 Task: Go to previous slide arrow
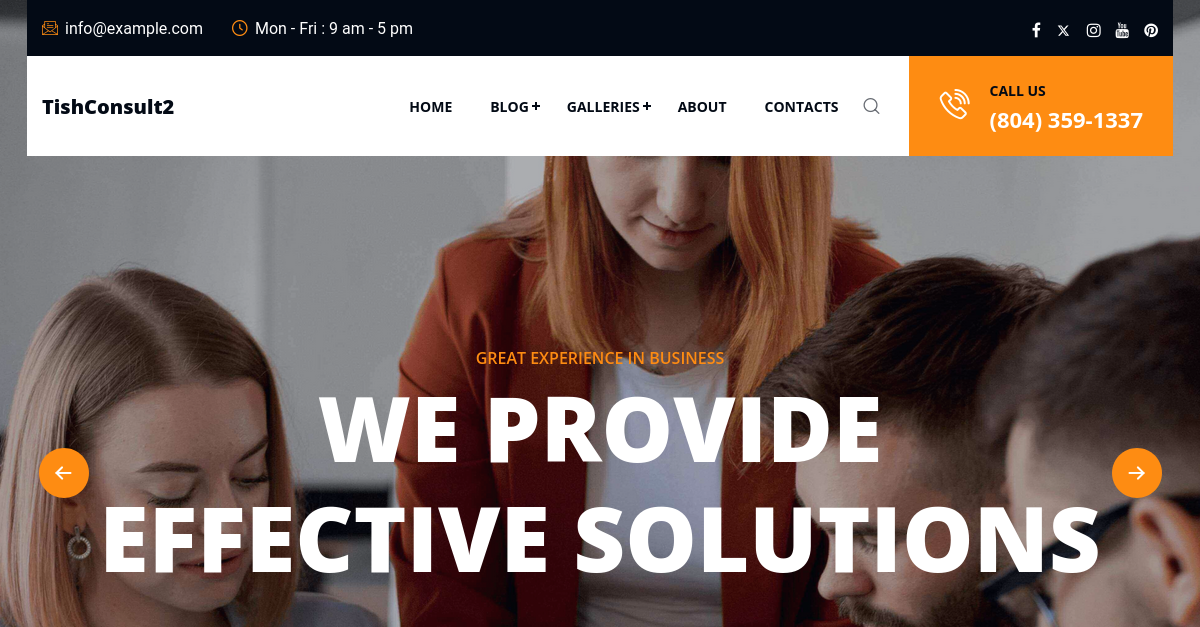coord(64,473)
